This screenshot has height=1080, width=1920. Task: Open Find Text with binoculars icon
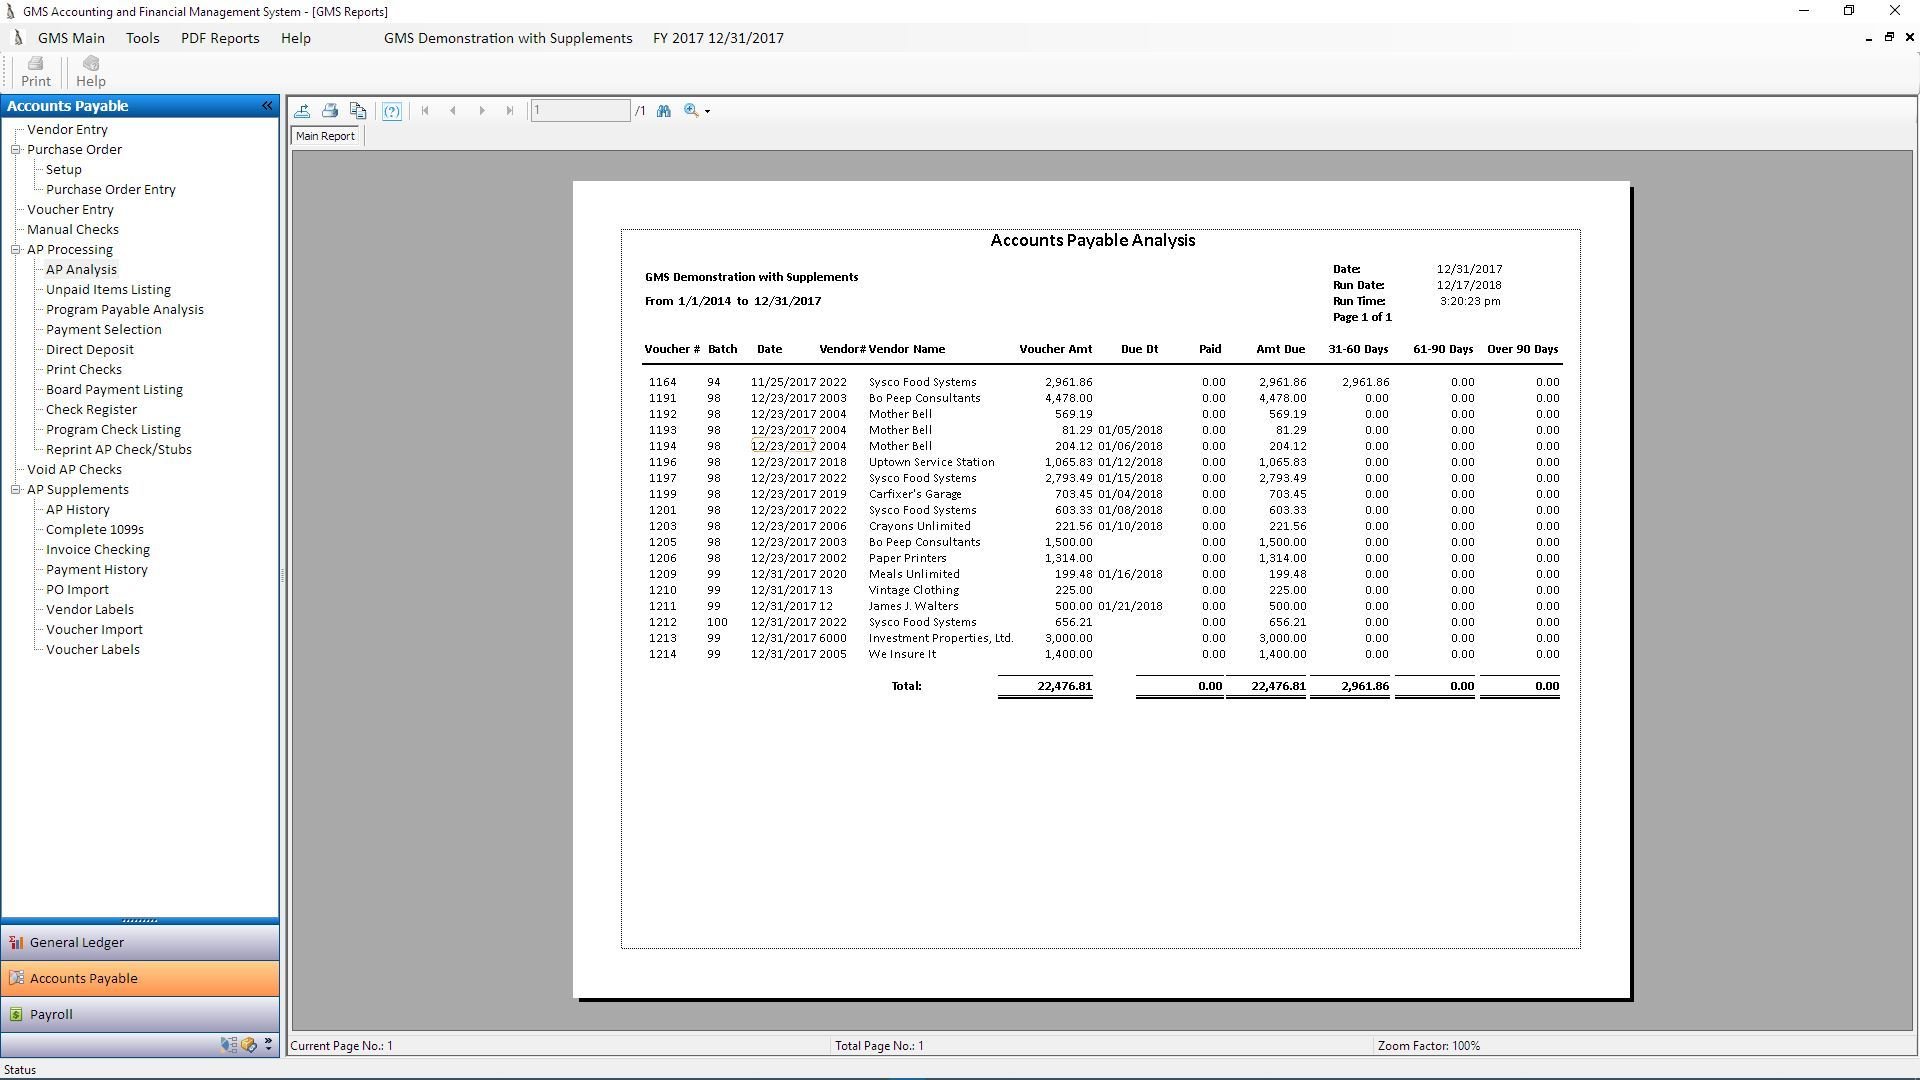tap(664, 111)
